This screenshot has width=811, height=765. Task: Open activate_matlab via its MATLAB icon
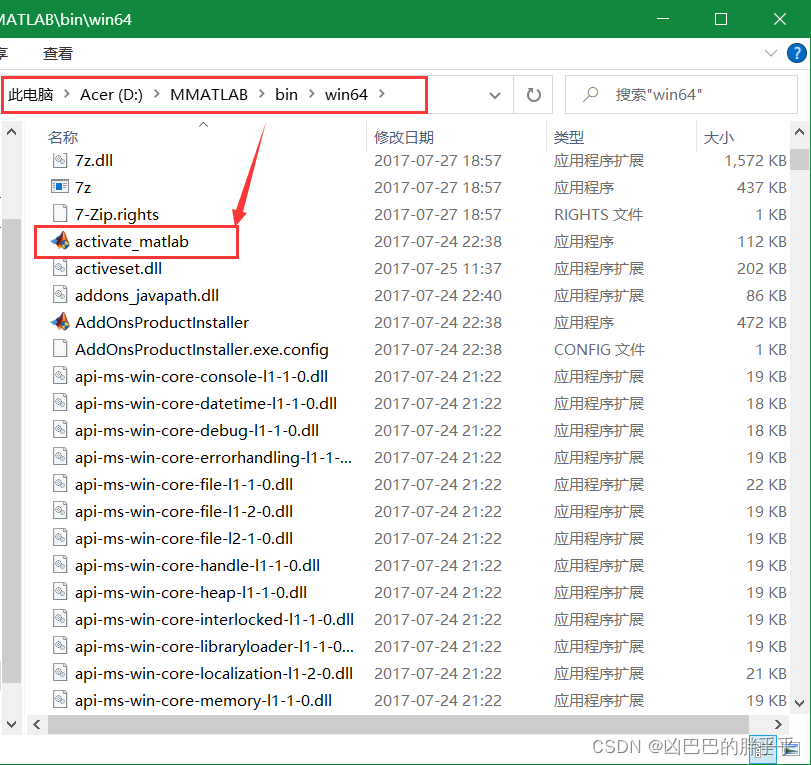60,241
